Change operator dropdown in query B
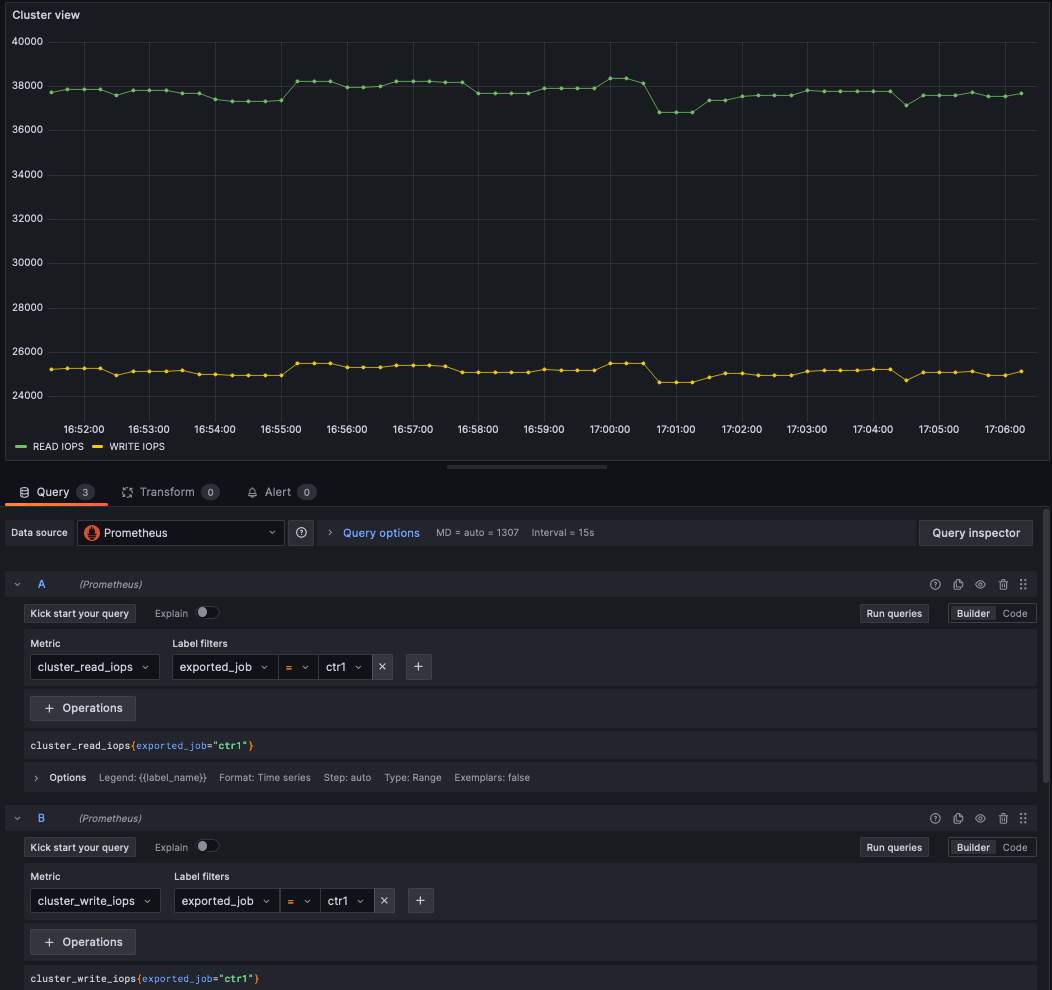This screenshot has width=1052, height=990. [300, 901]
